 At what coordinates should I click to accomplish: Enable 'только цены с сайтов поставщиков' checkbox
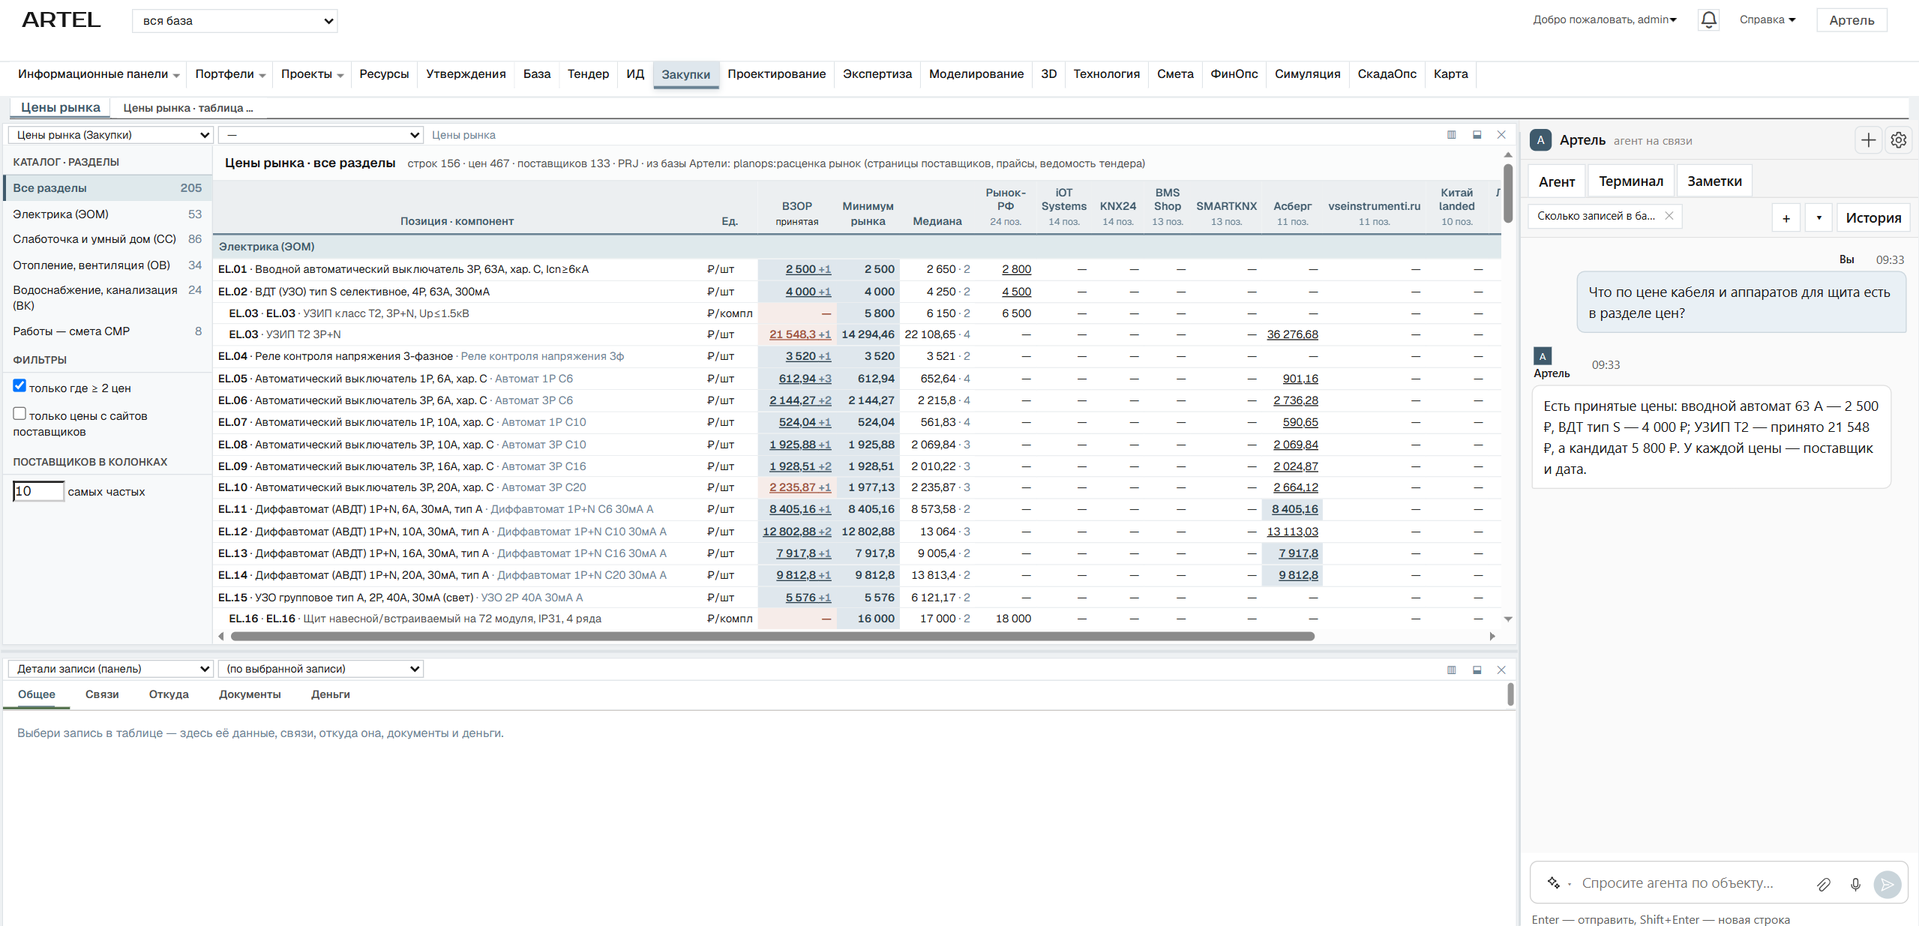19,414
